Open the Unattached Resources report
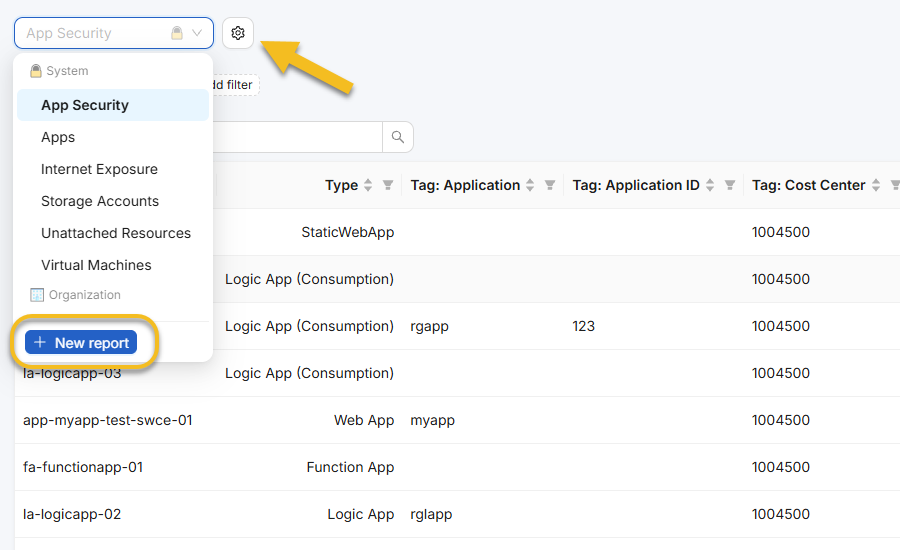900x550 pixels. (x=113, y=233)
